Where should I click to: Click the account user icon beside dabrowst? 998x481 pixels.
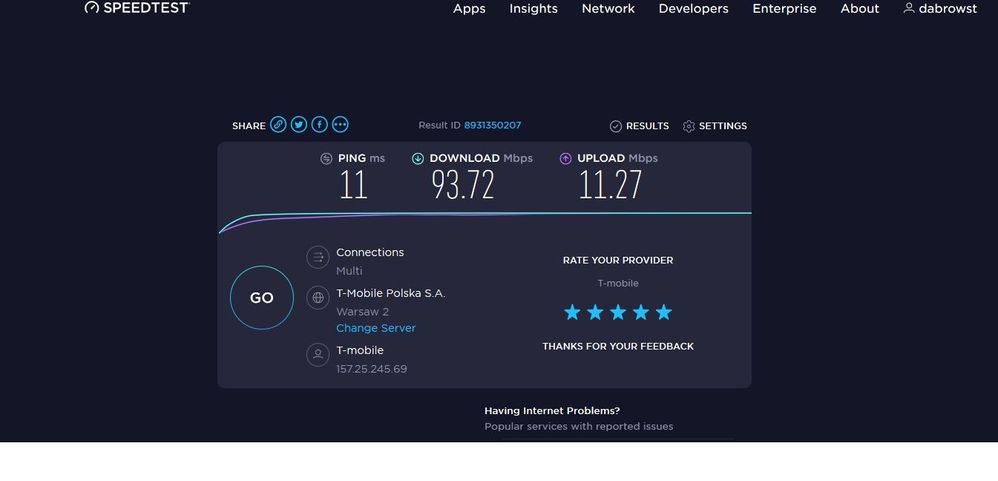click(909, 8)
